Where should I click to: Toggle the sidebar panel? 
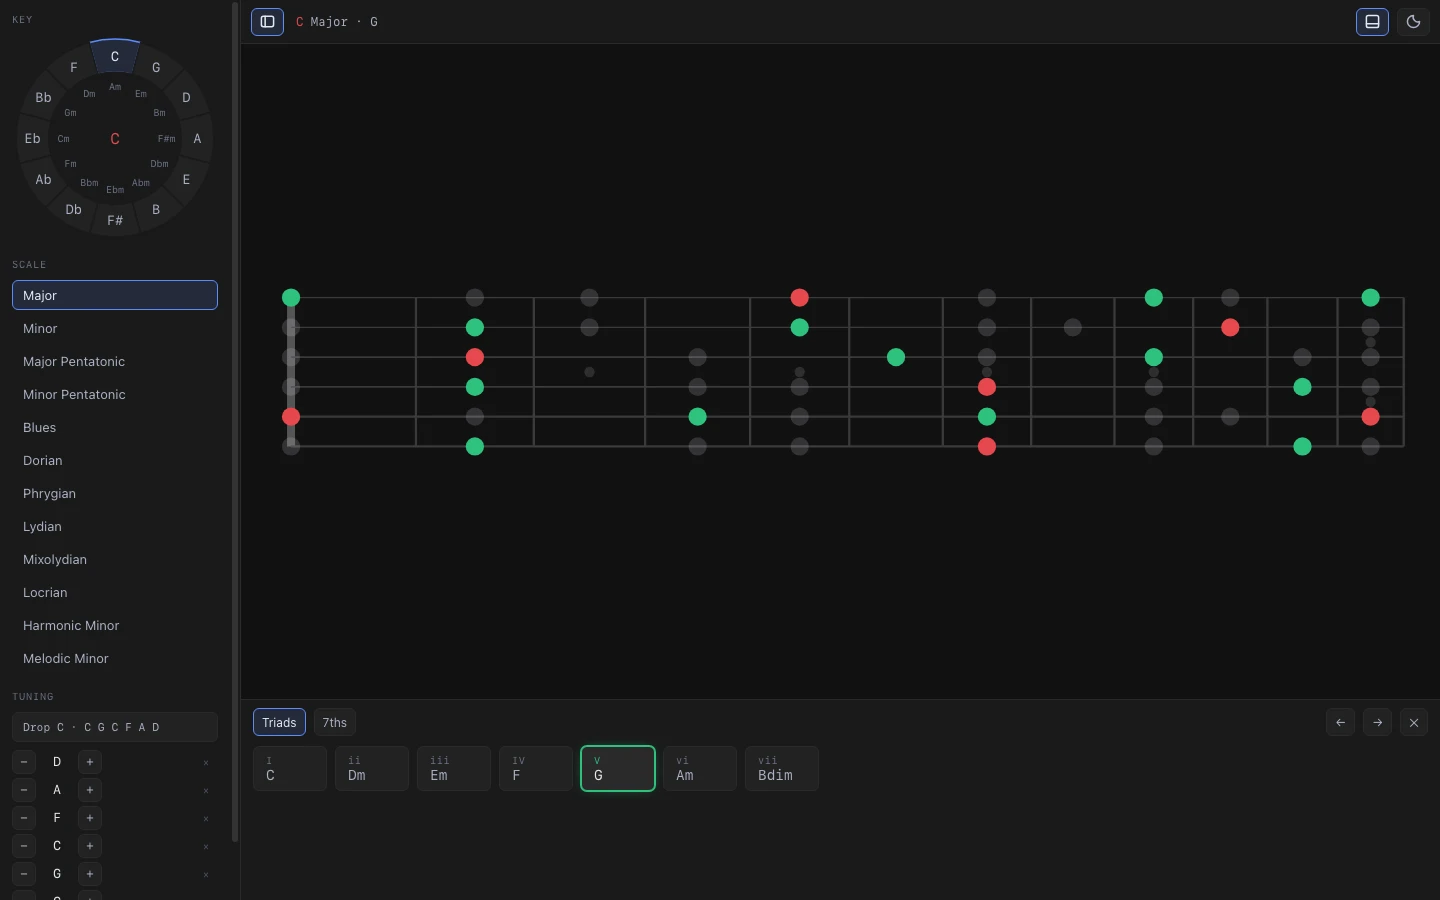(267, 21)
